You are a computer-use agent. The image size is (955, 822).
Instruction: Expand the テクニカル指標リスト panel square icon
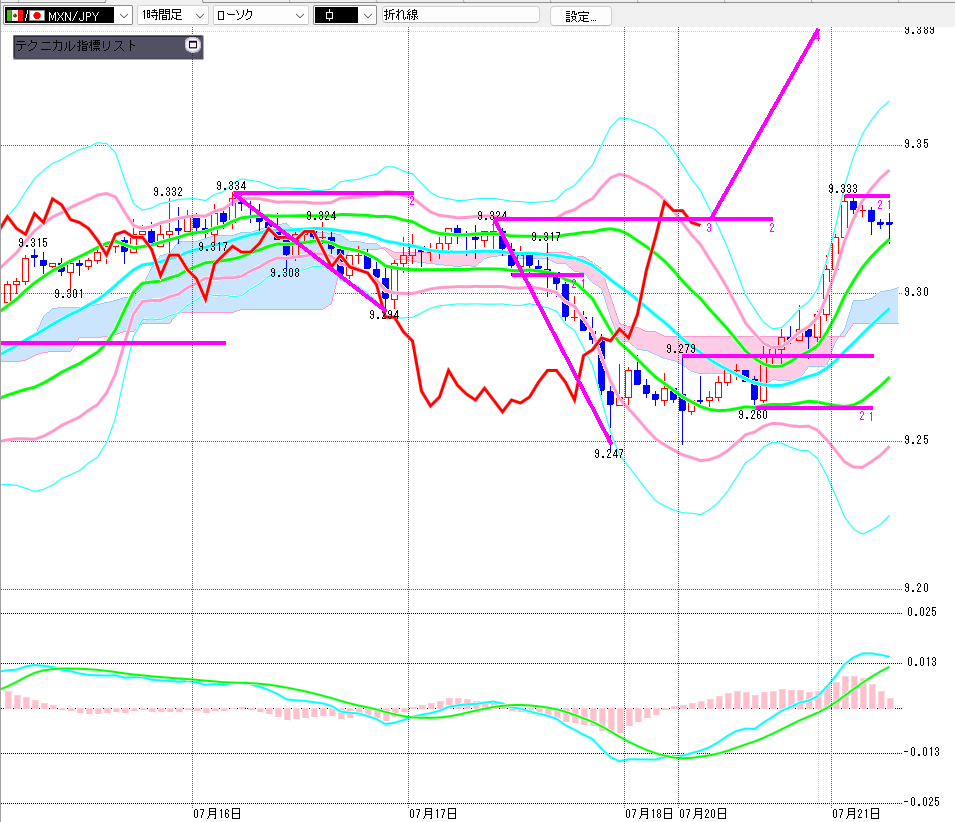tap(192, 45)
